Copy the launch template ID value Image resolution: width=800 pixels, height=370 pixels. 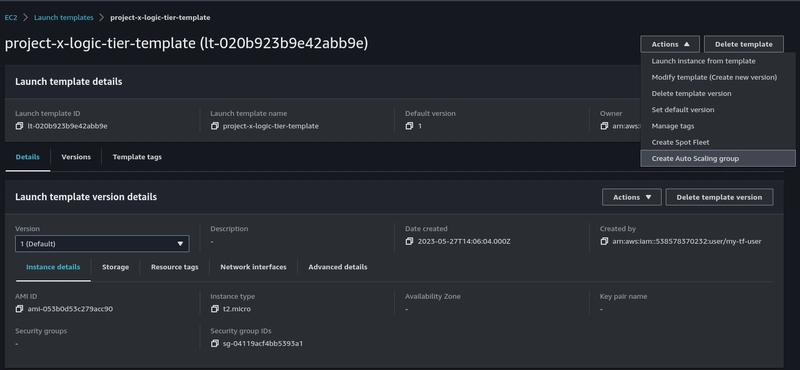(19, 126)
